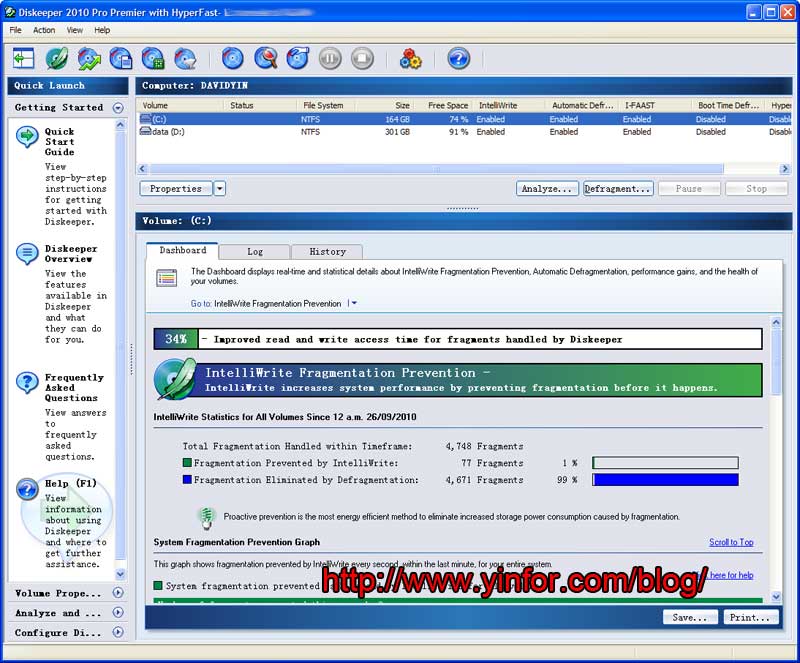Sort by the Size column header
The width and height of the screenshot is (800, 663).
[384, 105]
